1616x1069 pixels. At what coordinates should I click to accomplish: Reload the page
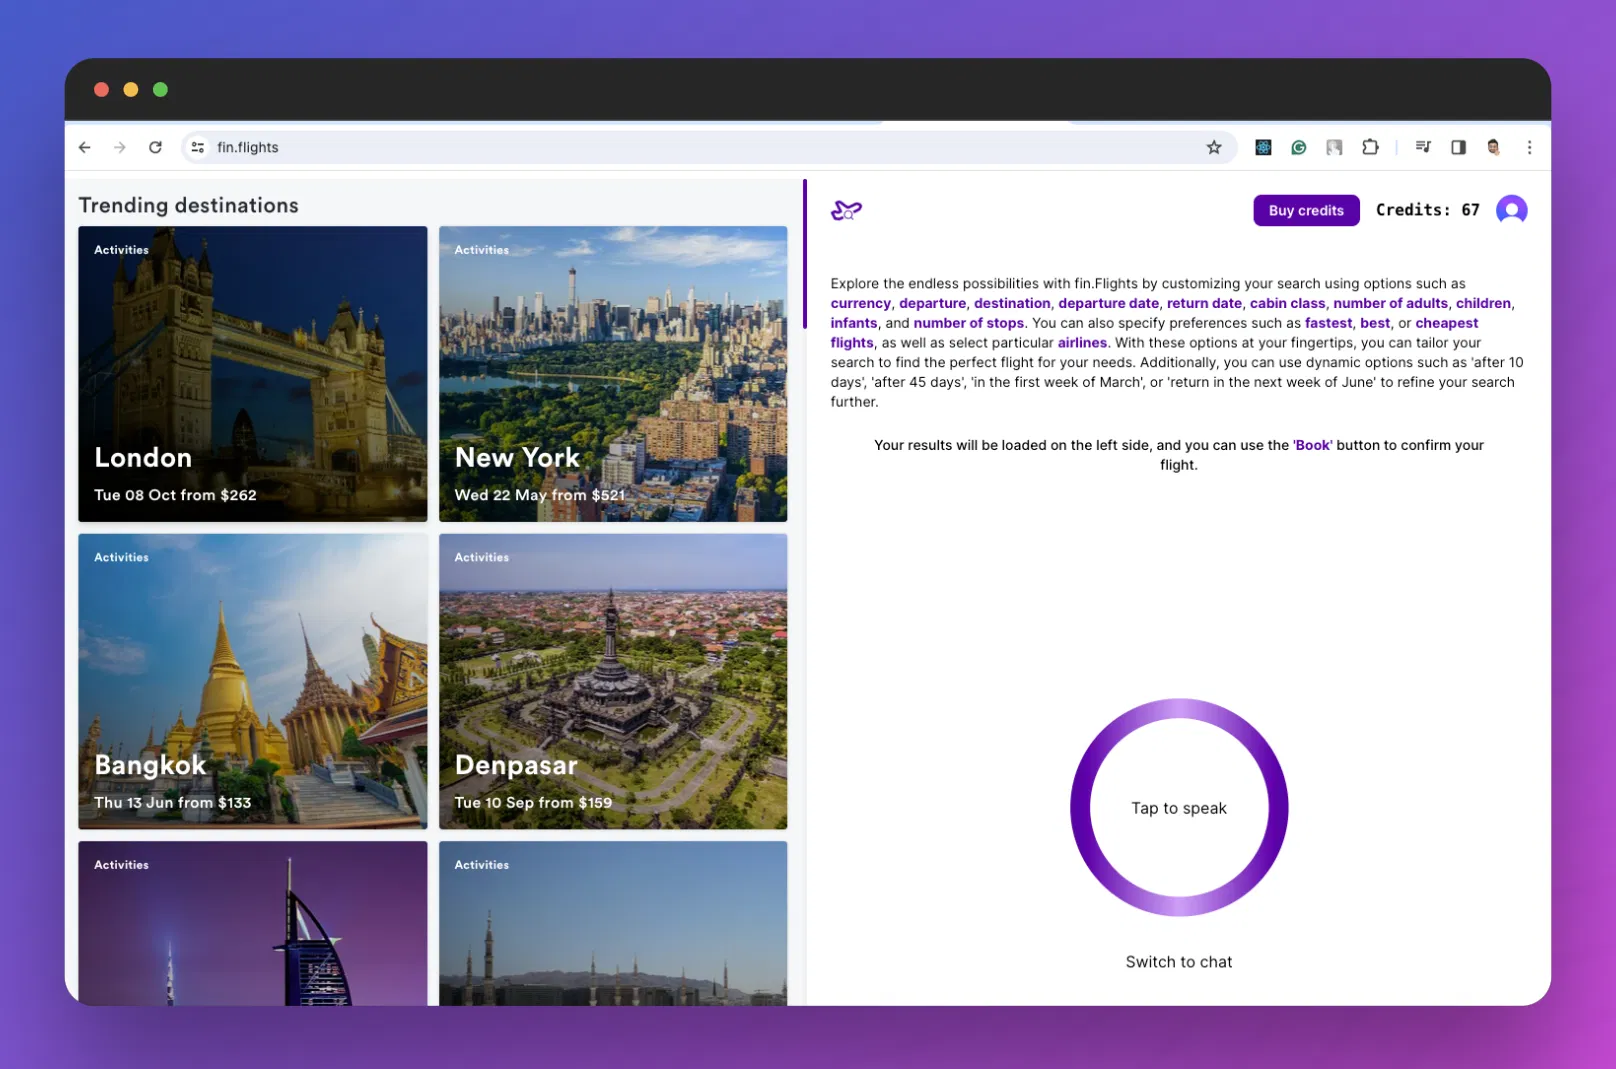(155, 148)
